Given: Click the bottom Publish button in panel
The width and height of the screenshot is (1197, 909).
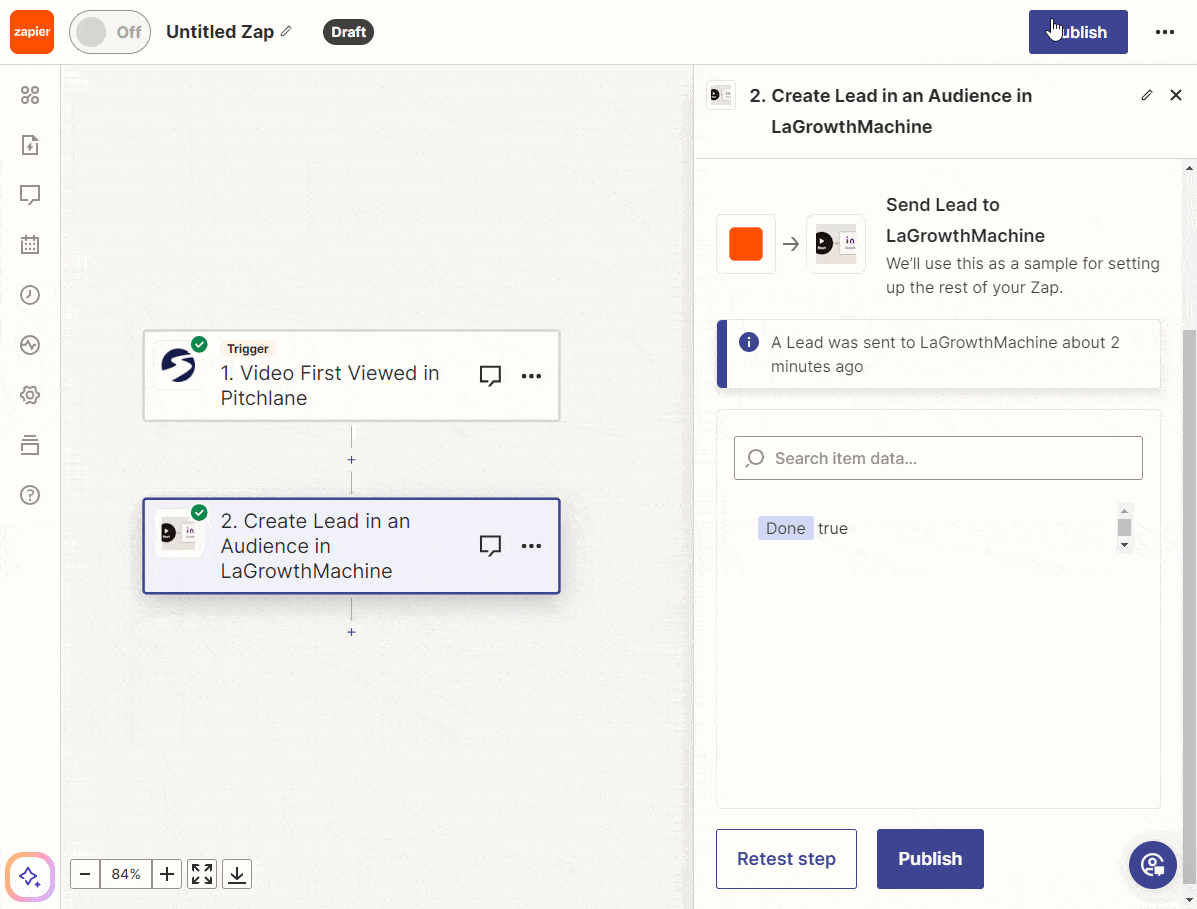Looking at the screenshot, I should (x=930, y=859).
